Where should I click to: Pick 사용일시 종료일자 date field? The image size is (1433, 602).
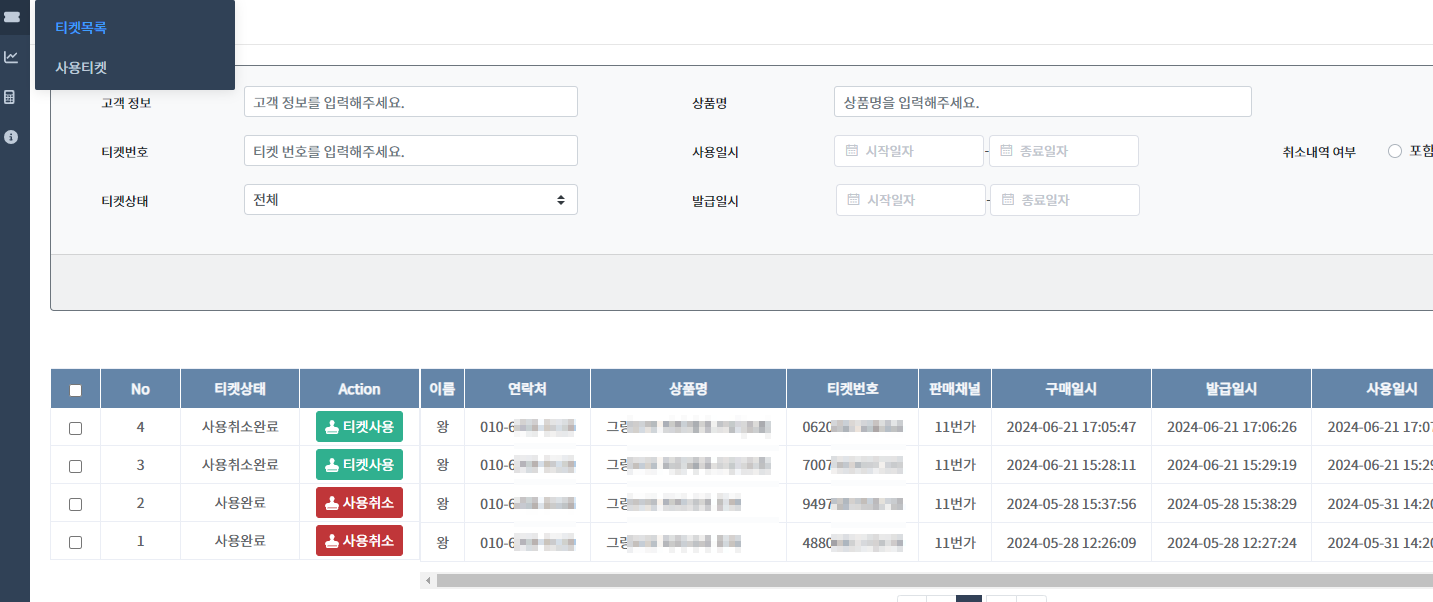click(1064, 151)
